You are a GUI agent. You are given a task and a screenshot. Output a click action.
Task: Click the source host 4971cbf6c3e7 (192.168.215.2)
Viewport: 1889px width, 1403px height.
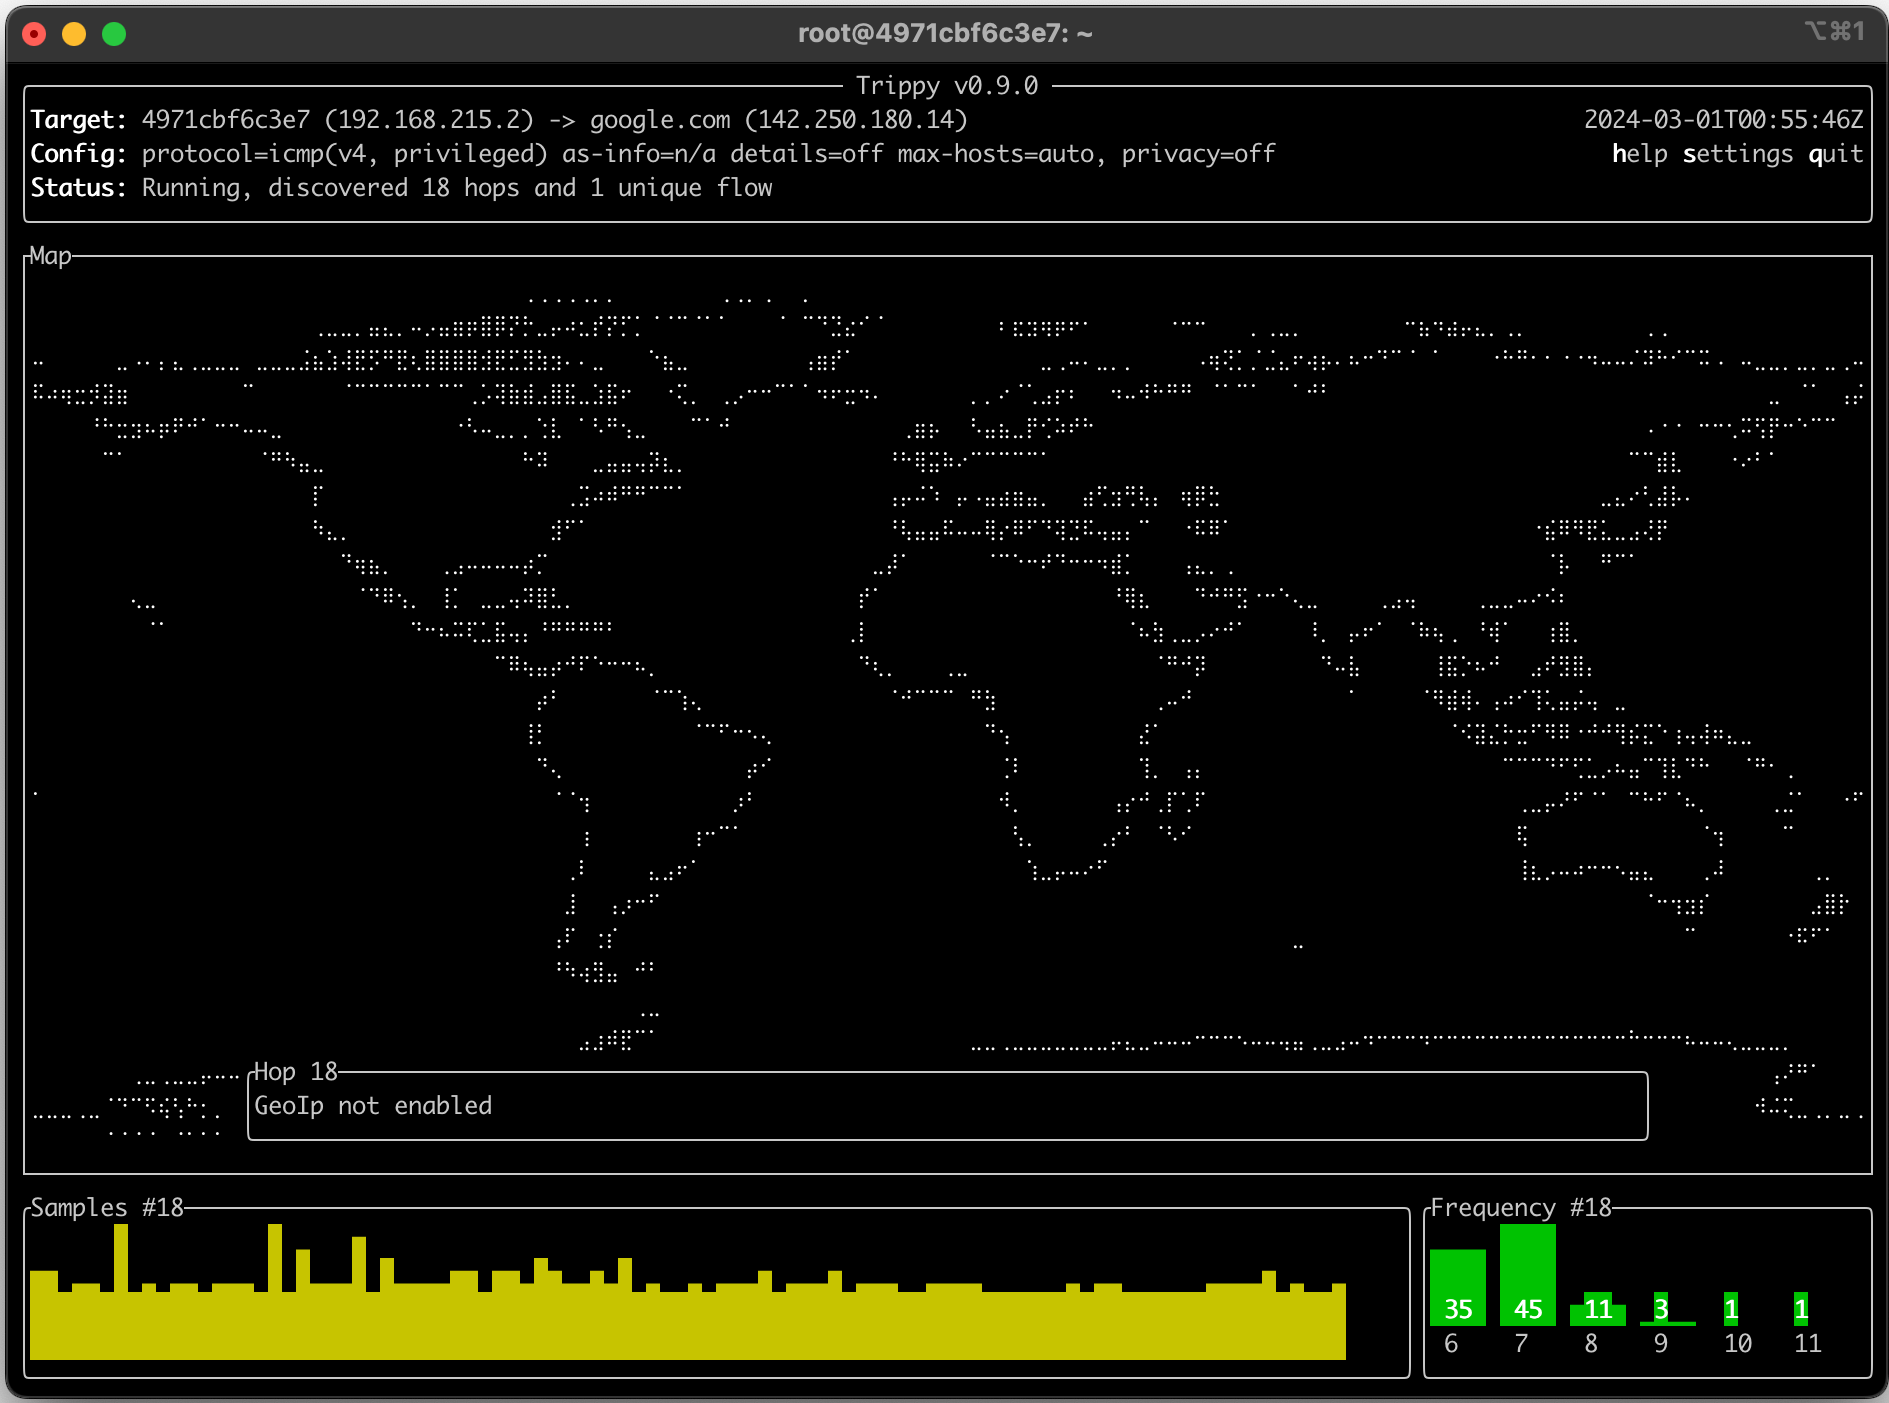tap(338, 120)
